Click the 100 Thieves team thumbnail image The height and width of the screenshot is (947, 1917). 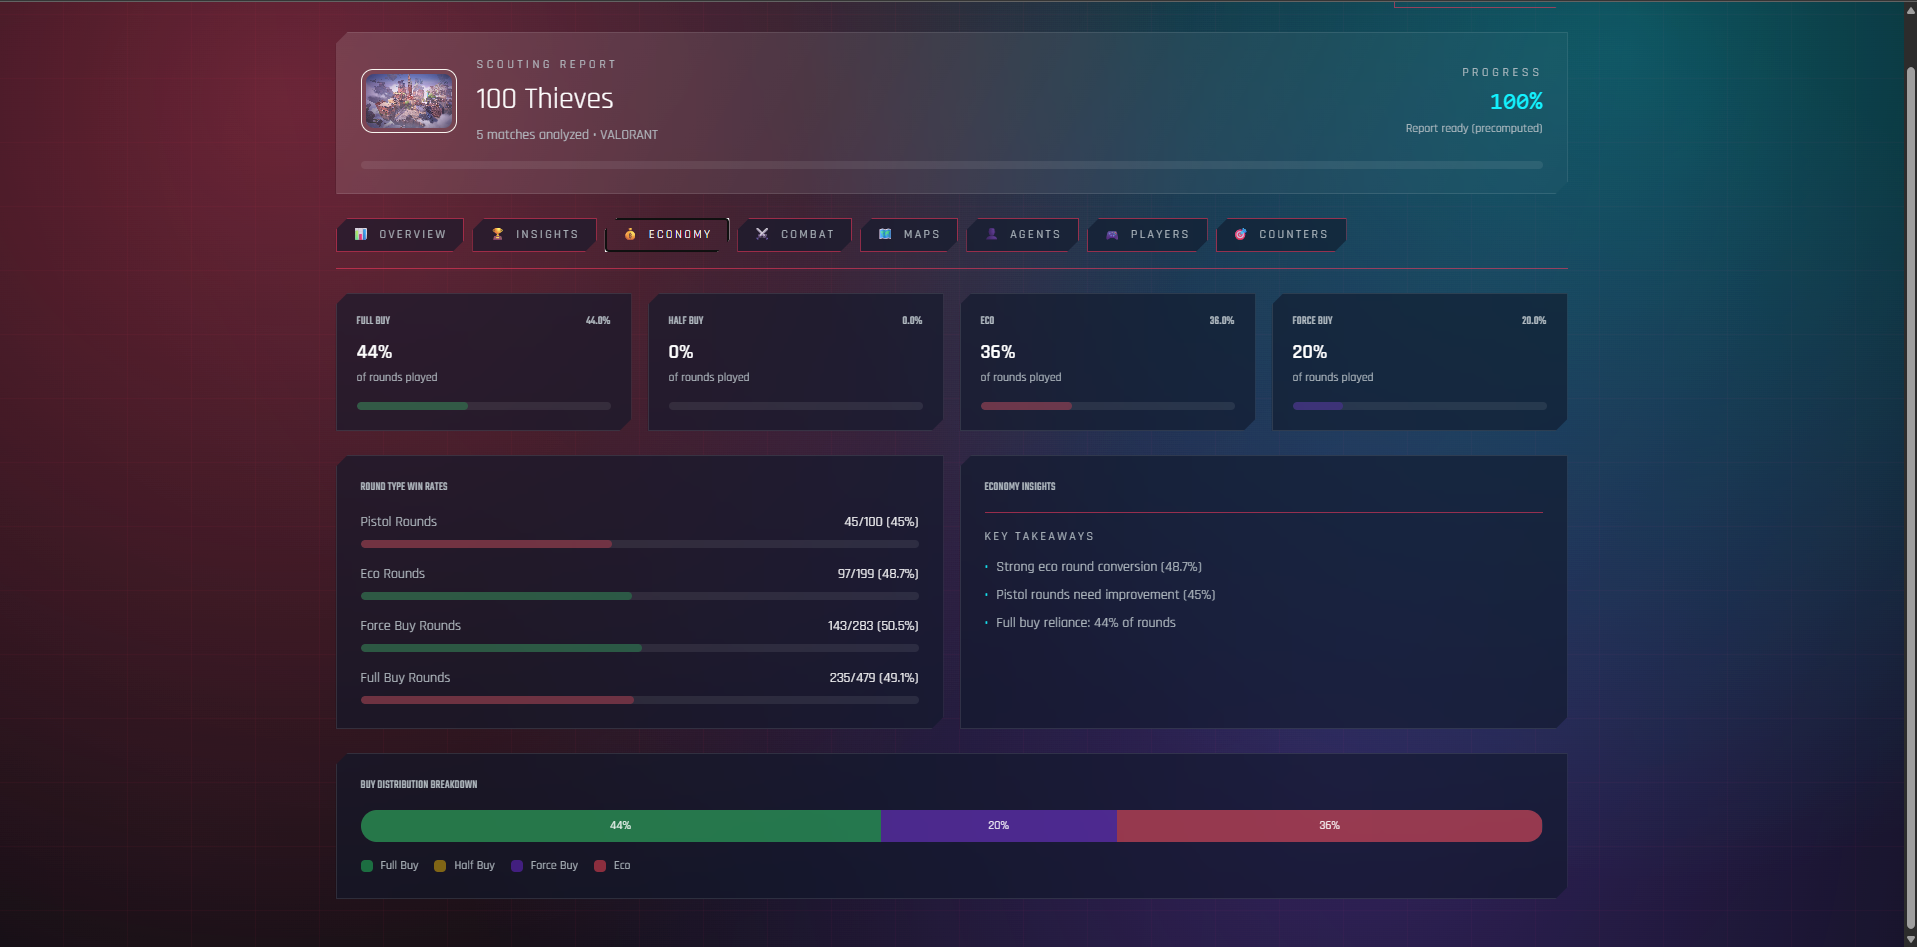tap(409, 101)
